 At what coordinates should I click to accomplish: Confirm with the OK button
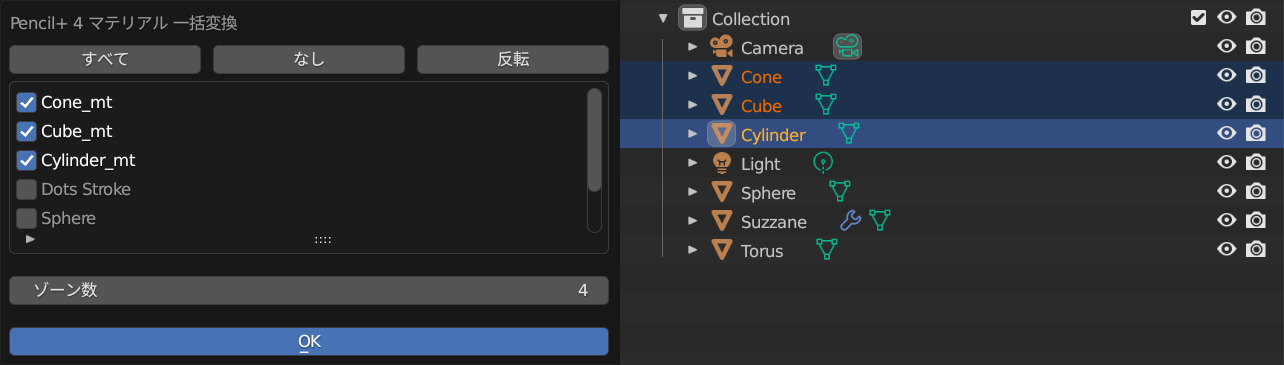[x=309, y=341]
